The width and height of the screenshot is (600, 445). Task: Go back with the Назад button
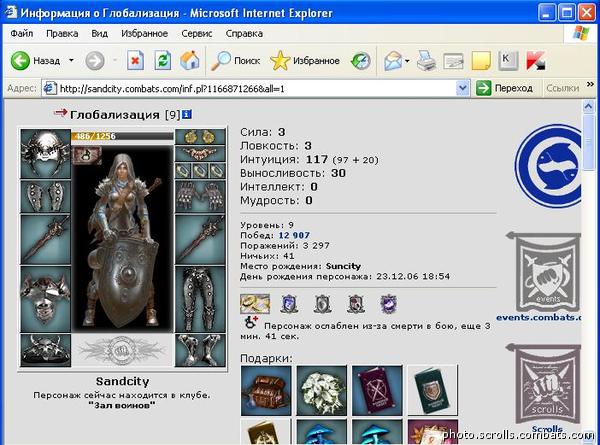pos(35,60)
